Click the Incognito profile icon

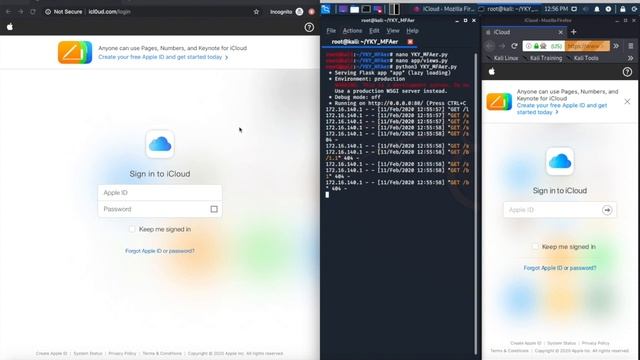click(x=300, y=12)
